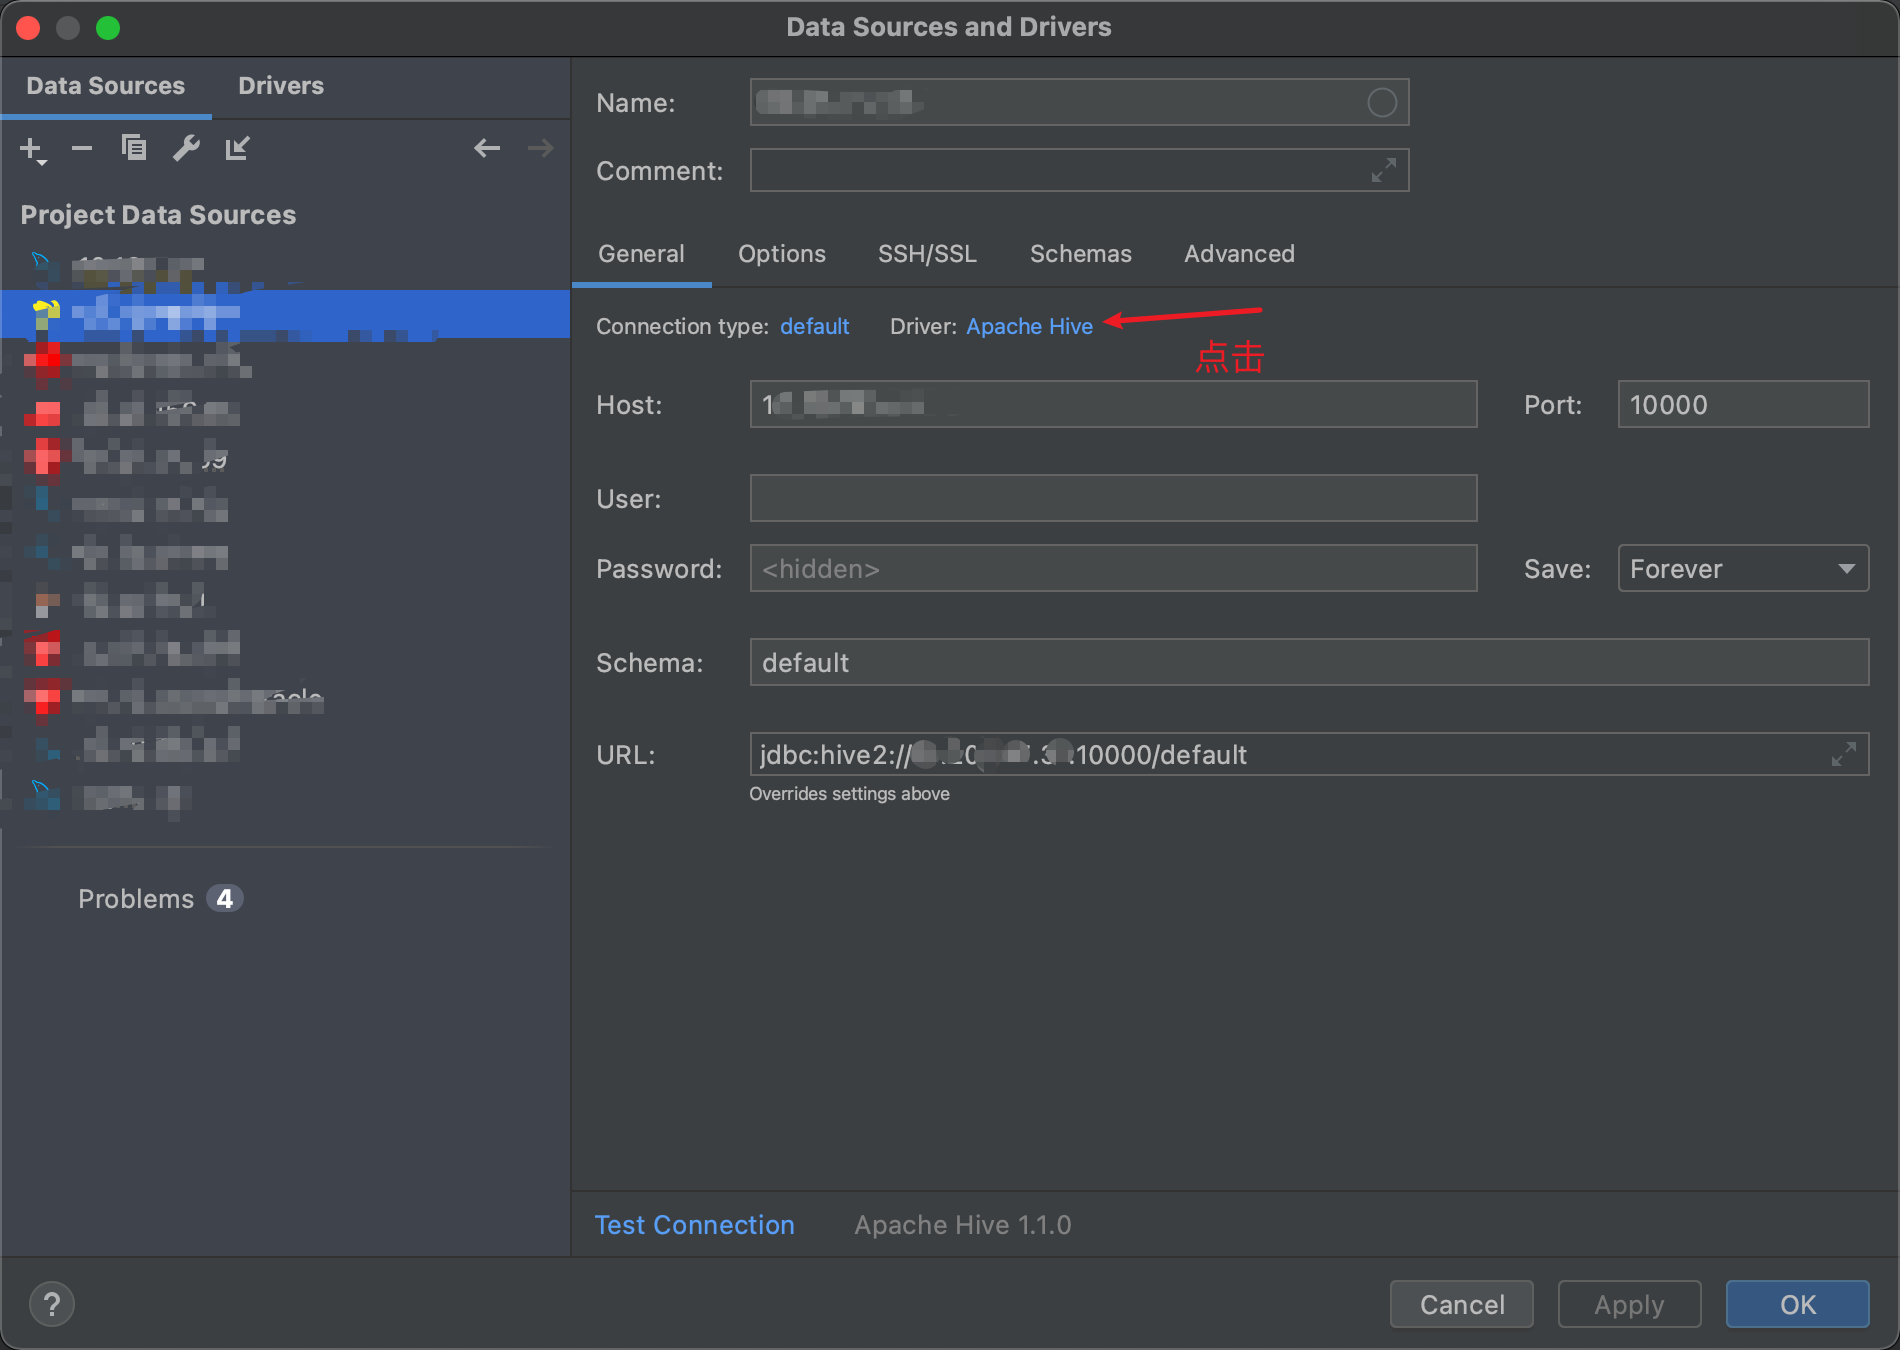The height and width of the screenshot is (1350, 1900).
Task: Go forward using the right arrow icon
Action: (x=540, y=148)
